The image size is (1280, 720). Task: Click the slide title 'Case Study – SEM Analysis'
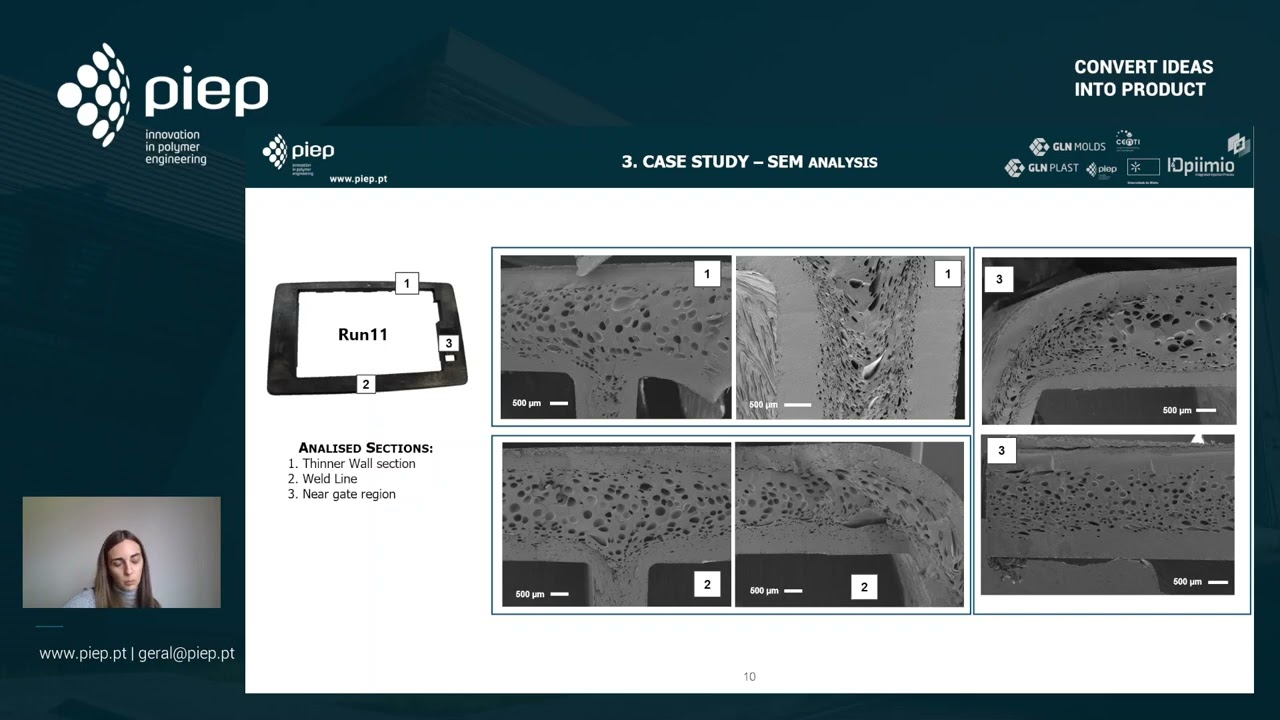749,161
